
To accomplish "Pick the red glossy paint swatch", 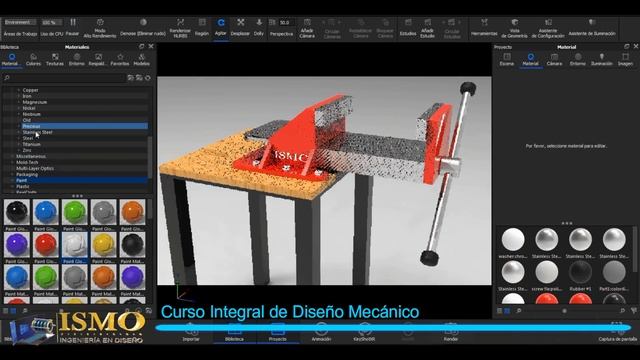I will 46,245.
